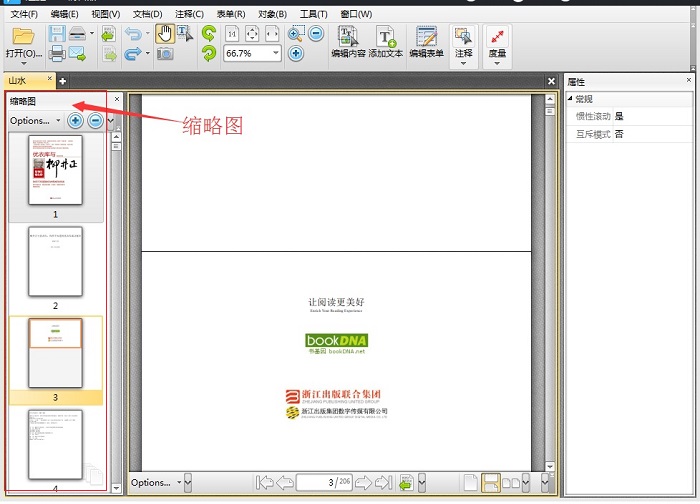Screen dimensions: 700x504
Task: Open the 编辑(E) menu
Action: point(65,14)
